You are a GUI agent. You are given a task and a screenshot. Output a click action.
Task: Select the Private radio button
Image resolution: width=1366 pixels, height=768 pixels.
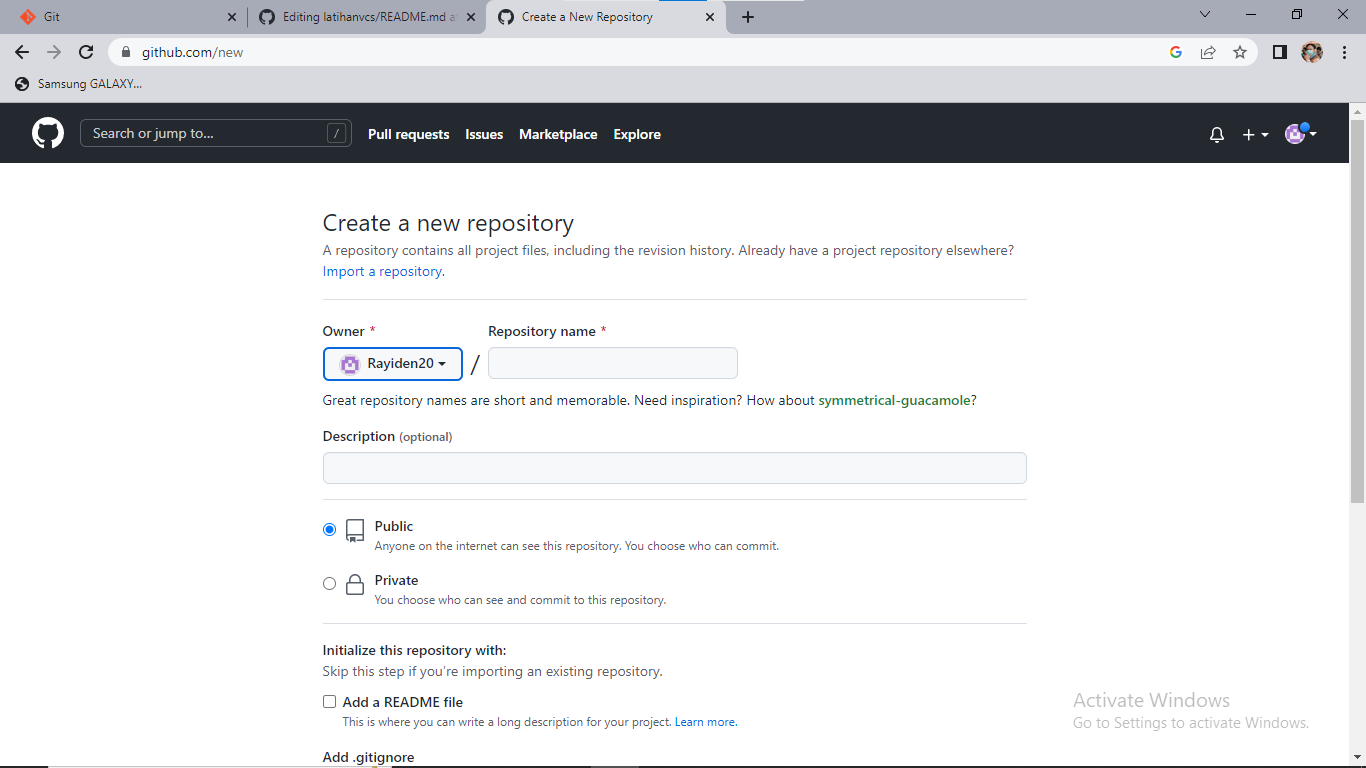[329, 583]
